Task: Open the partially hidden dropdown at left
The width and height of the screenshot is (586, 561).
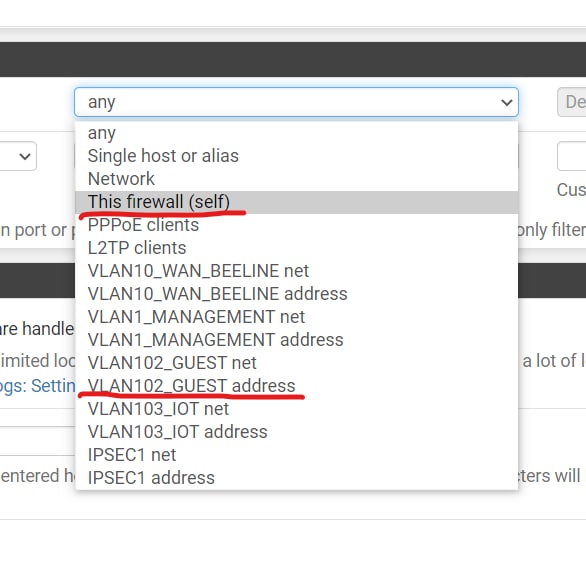Action: coord(18,156)
